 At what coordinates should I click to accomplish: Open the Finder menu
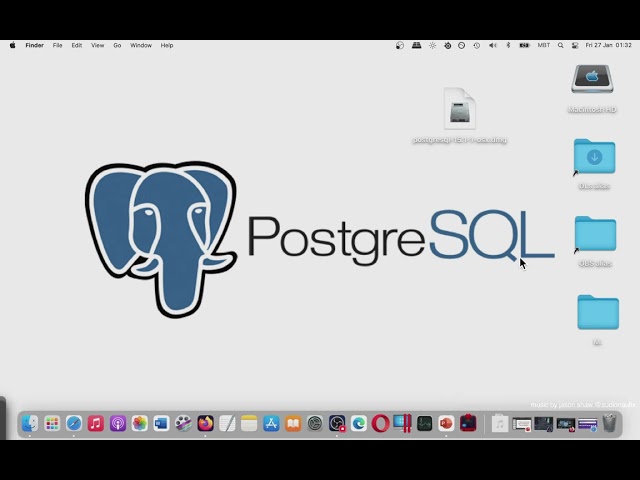35,45
